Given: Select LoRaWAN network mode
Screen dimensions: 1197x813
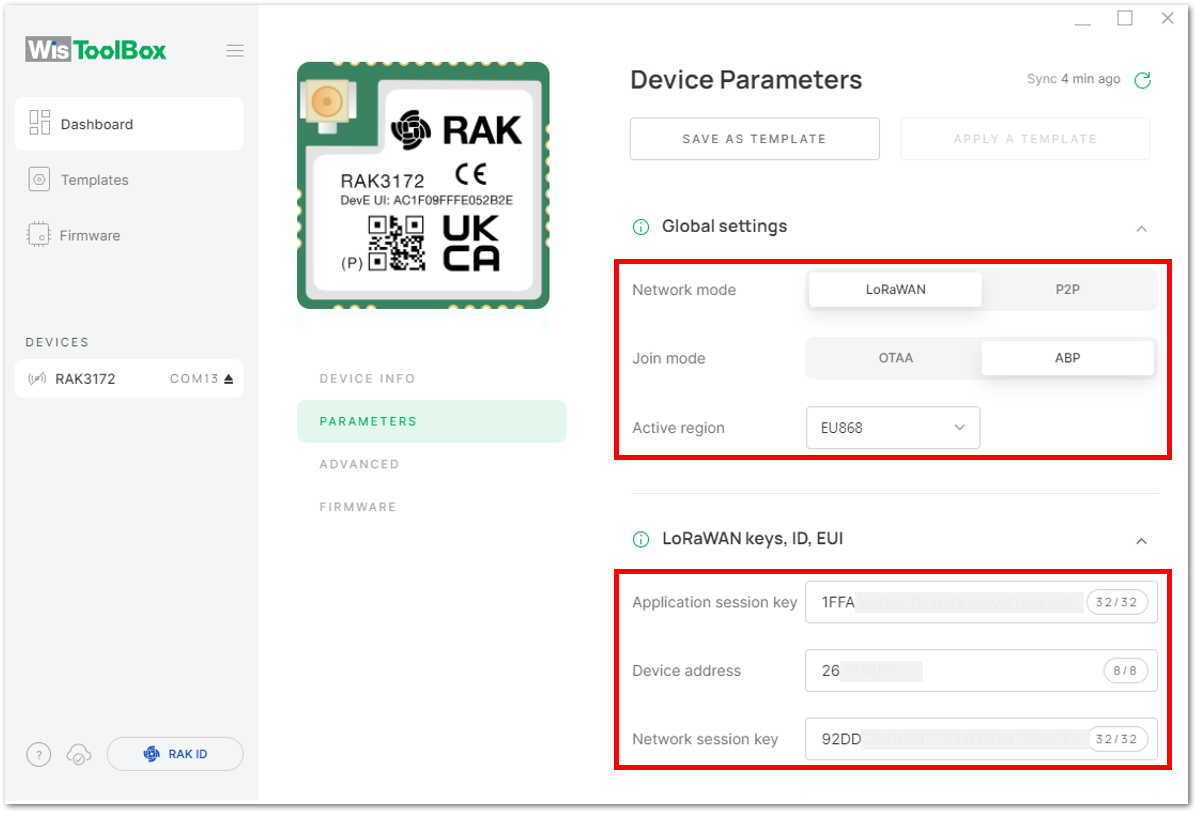Looking at the screenshot, I should coord(895,290).
